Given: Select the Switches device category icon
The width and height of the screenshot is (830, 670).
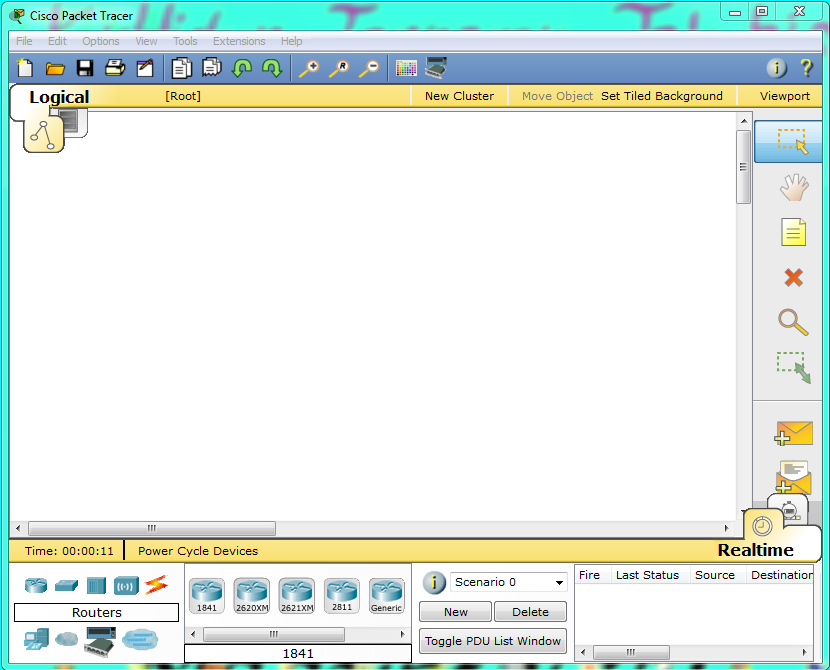Looking at the screenshot, I should [x=66, y=585].
